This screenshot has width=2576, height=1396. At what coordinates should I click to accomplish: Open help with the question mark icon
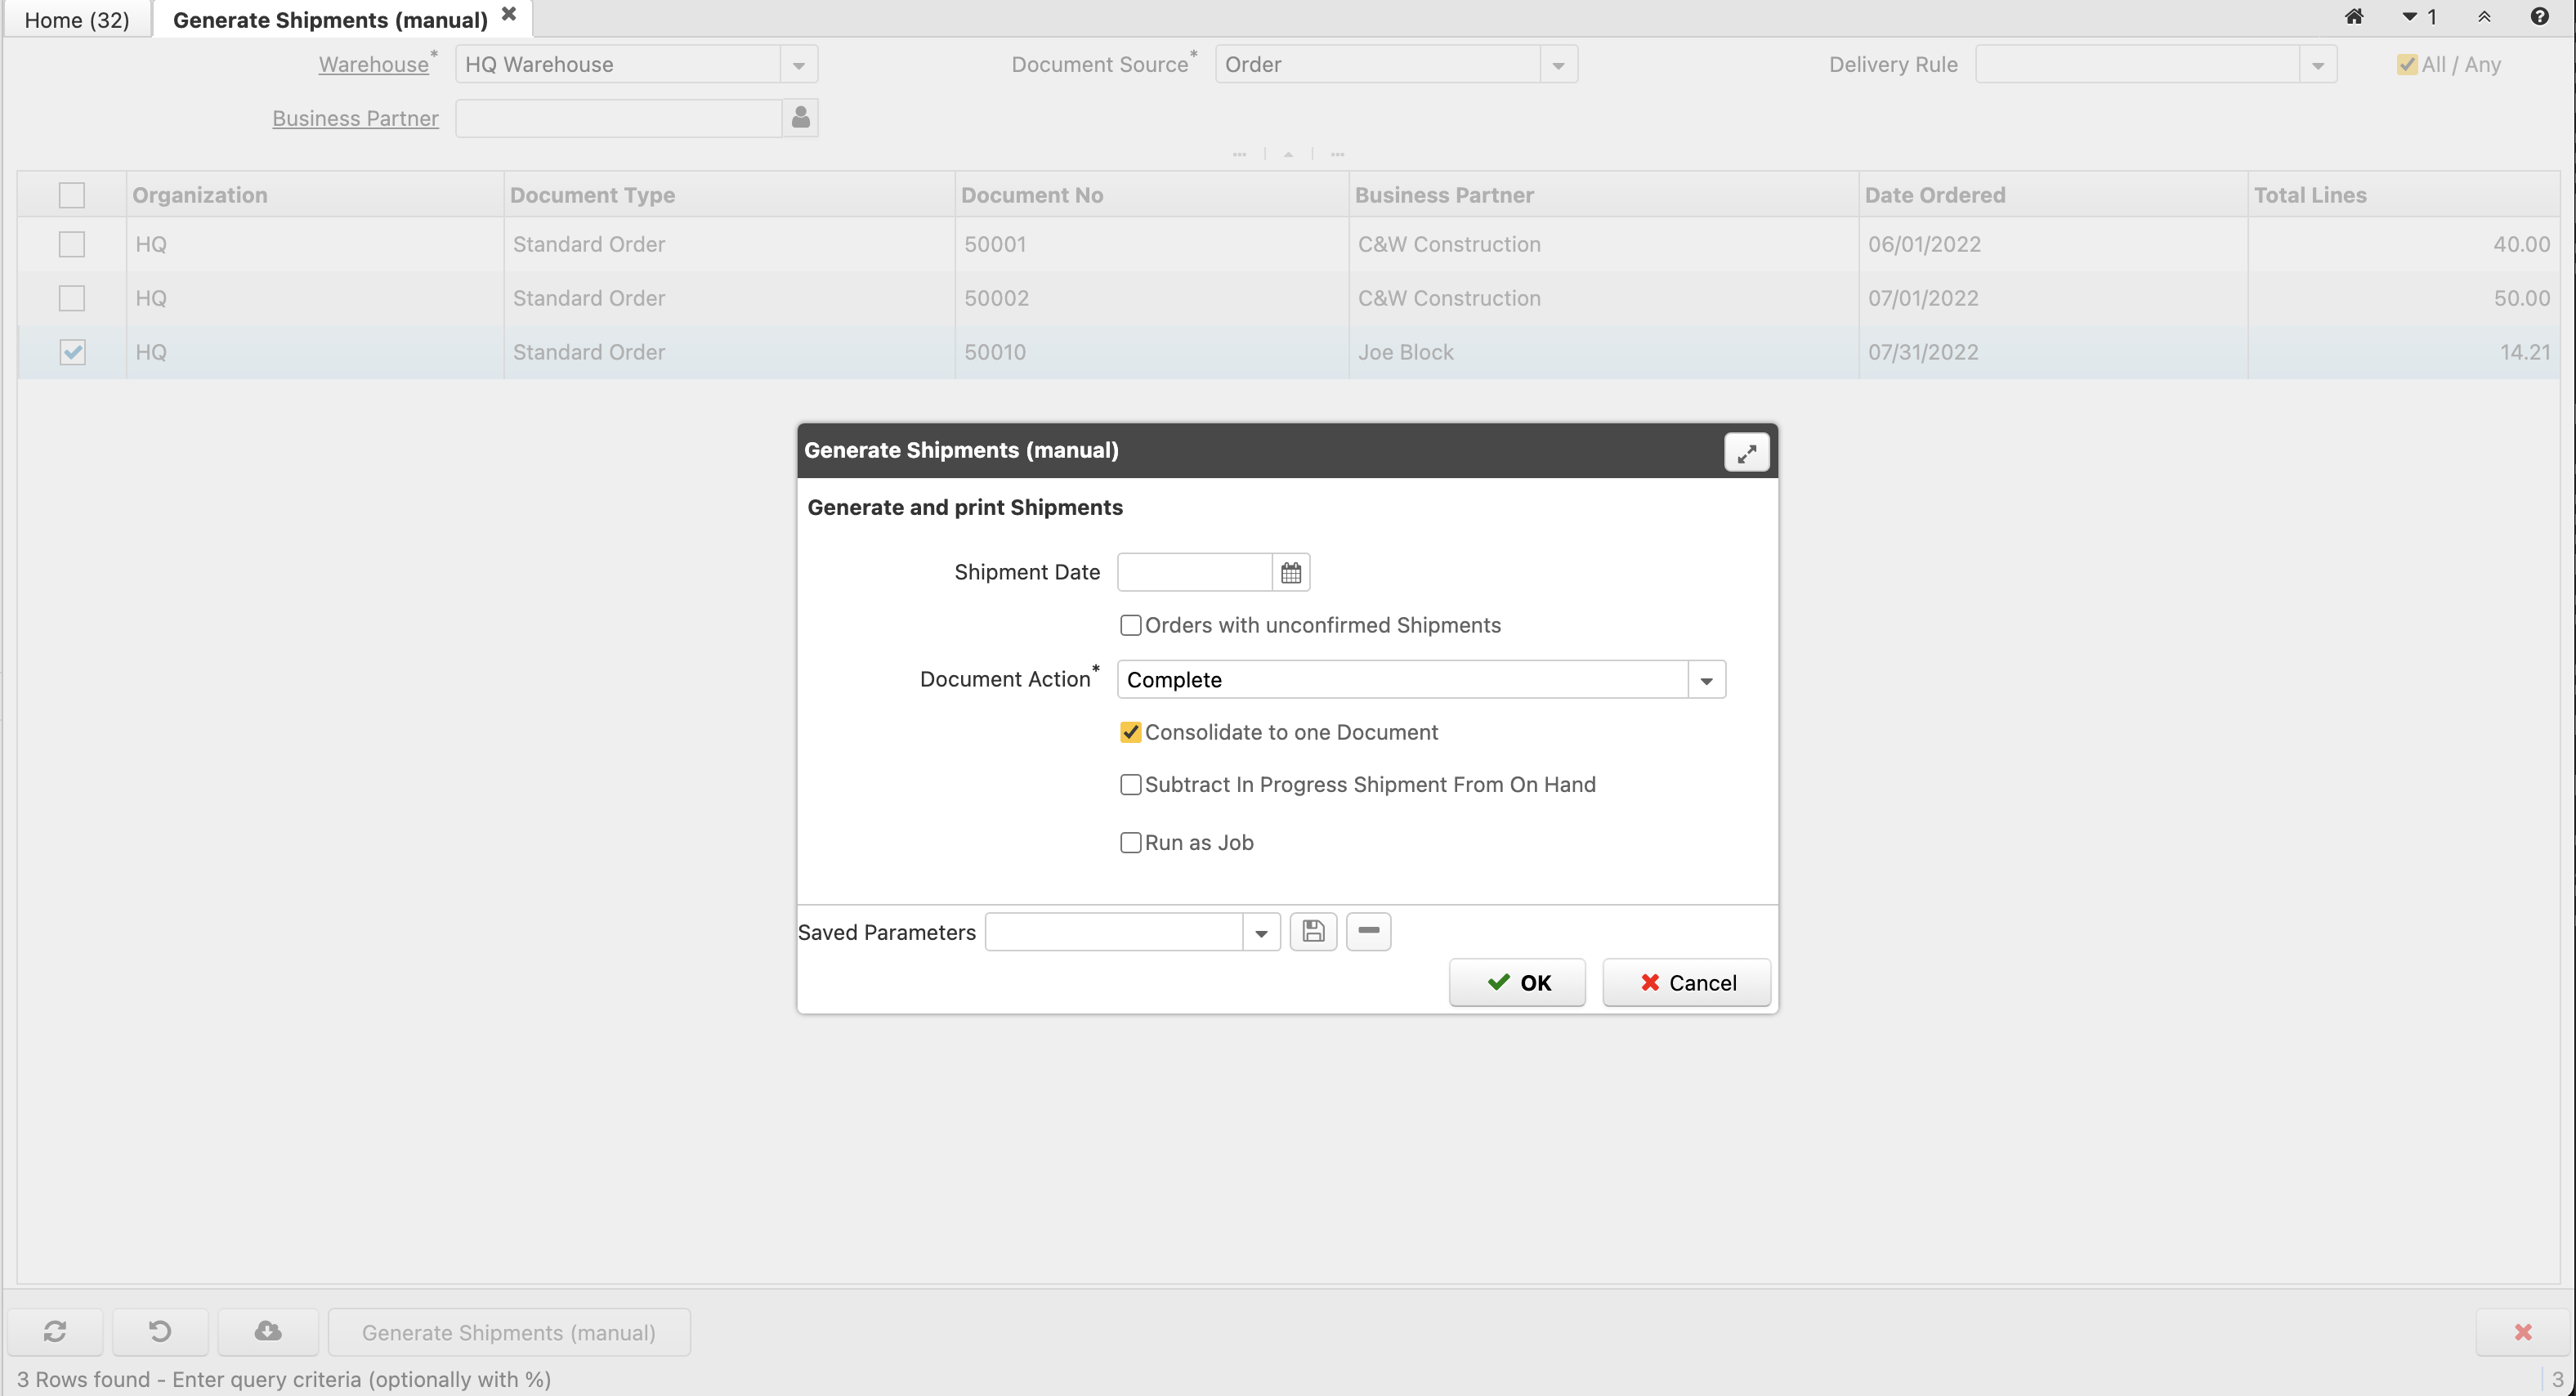(x=2540, y=17)
